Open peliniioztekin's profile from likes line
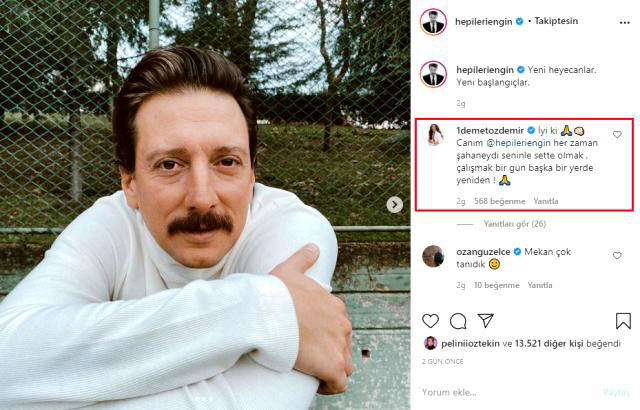The image size is (640, 410). click(476, 343)
